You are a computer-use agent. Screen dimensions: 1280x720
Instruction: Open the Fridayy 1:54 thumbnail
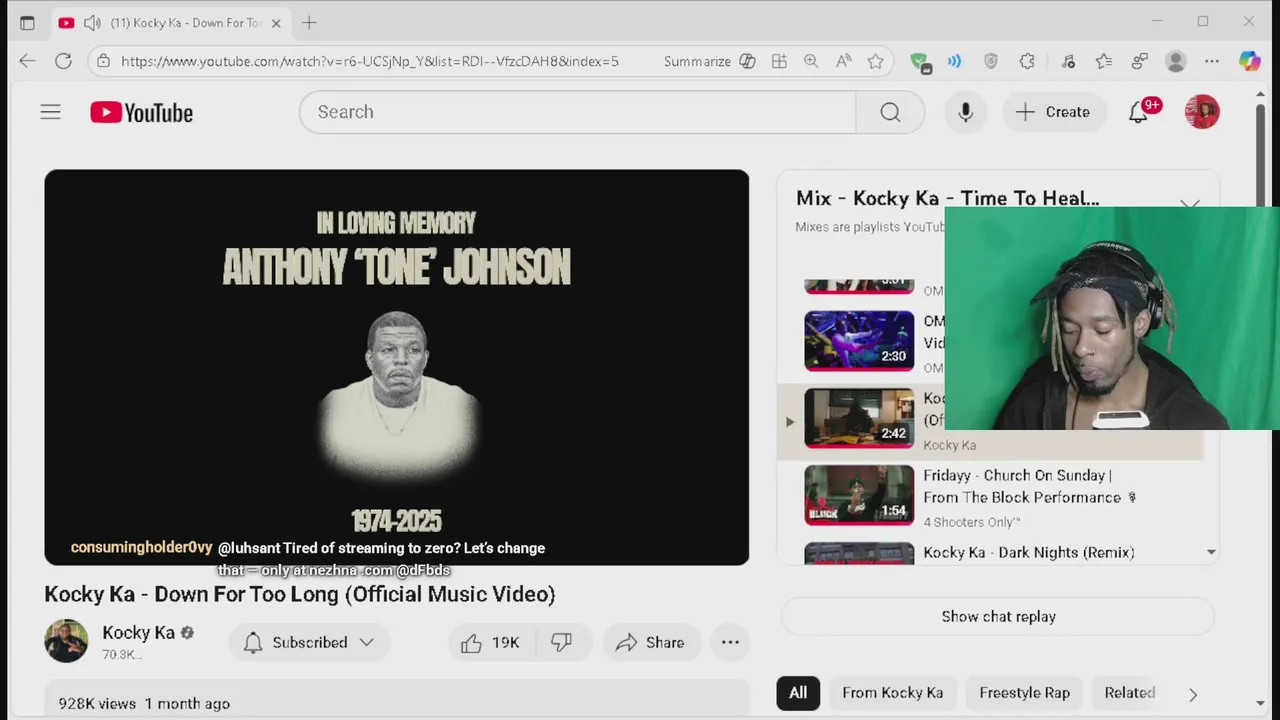(x=859, y=495)
